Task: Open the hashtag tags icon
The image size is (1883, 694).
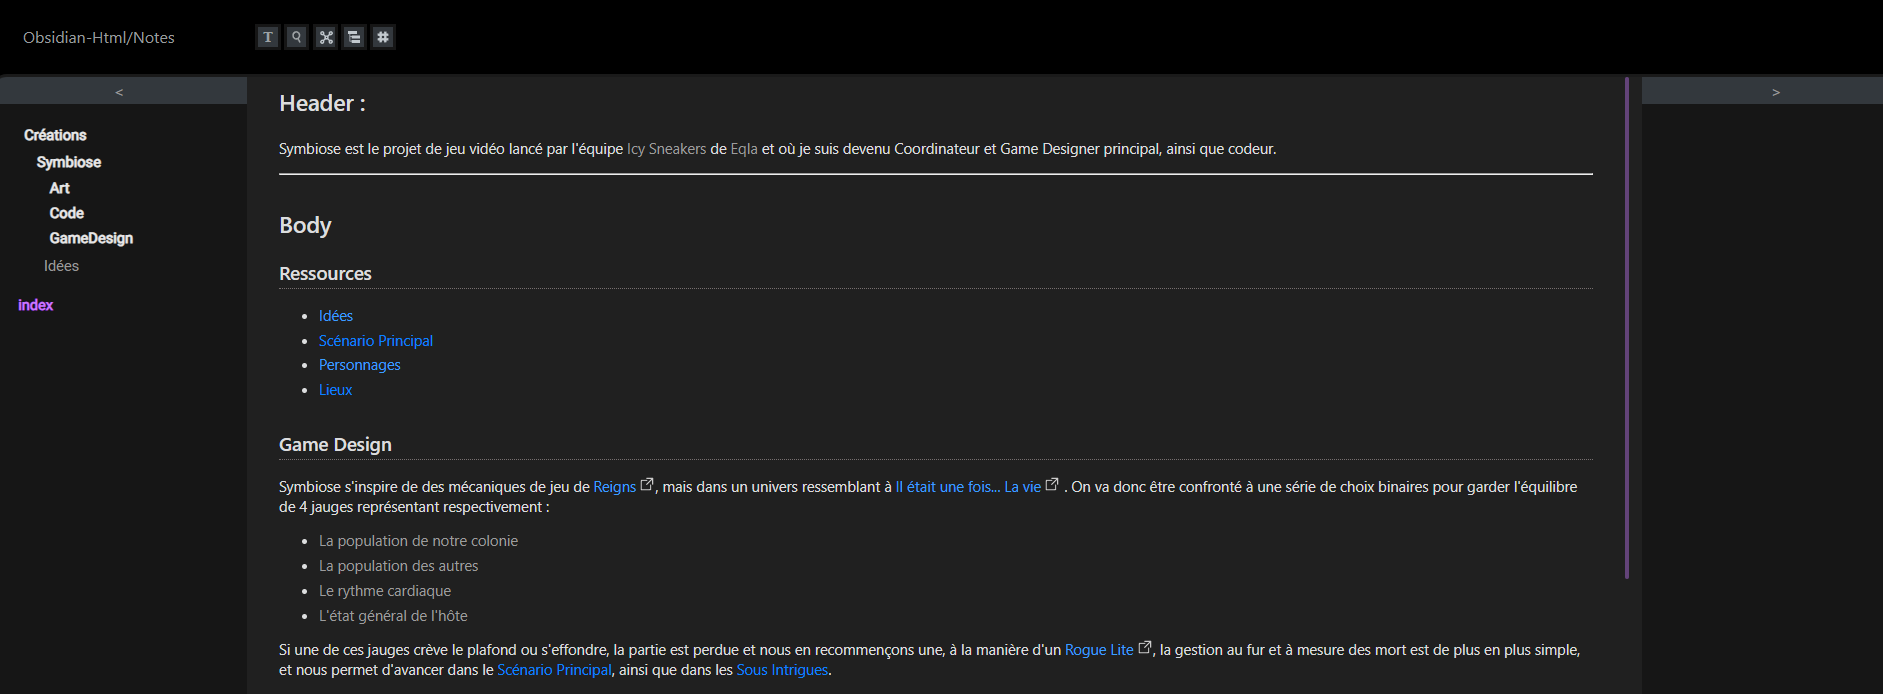Action: [383, 37]
